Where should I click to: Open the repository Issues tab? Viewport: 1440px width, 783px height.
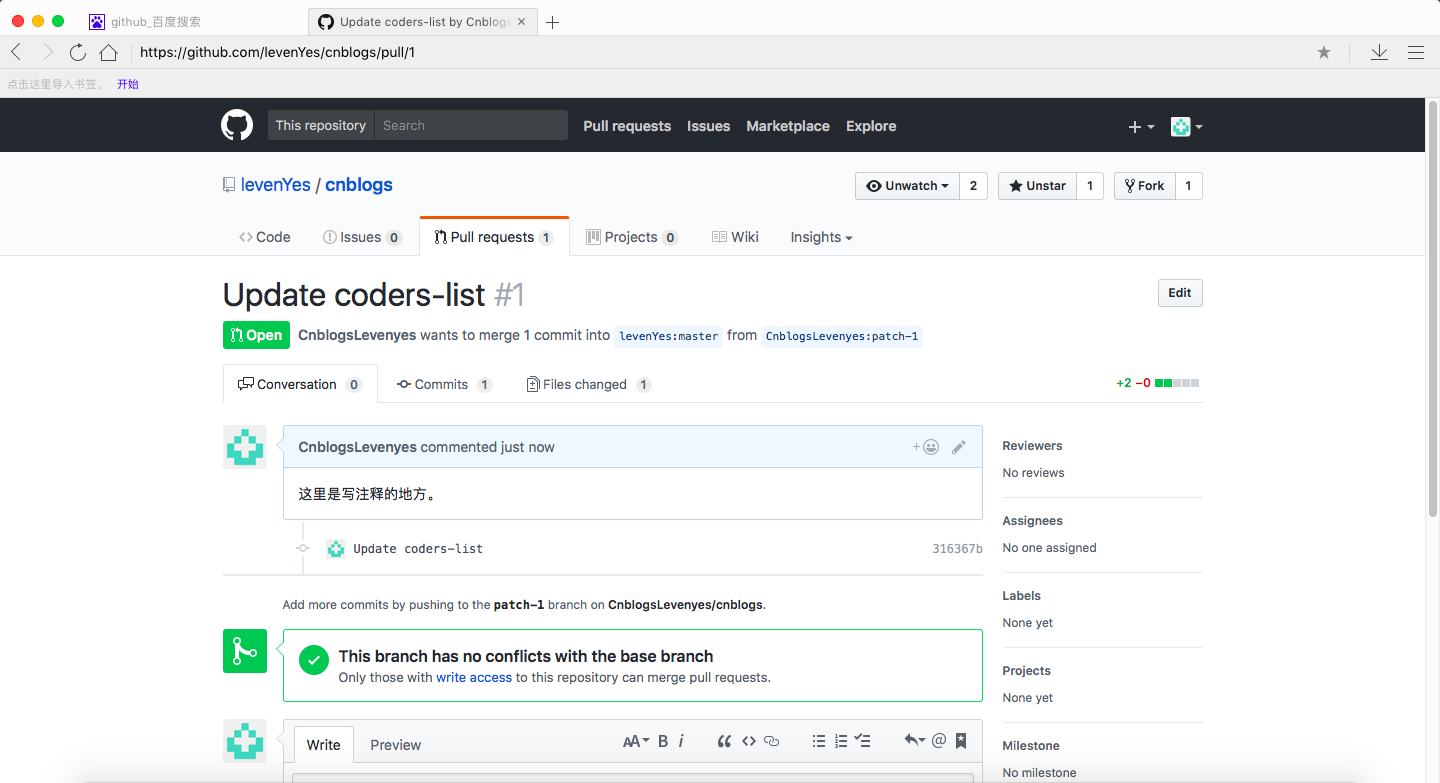pyautogui.click(x=362, y=237)
